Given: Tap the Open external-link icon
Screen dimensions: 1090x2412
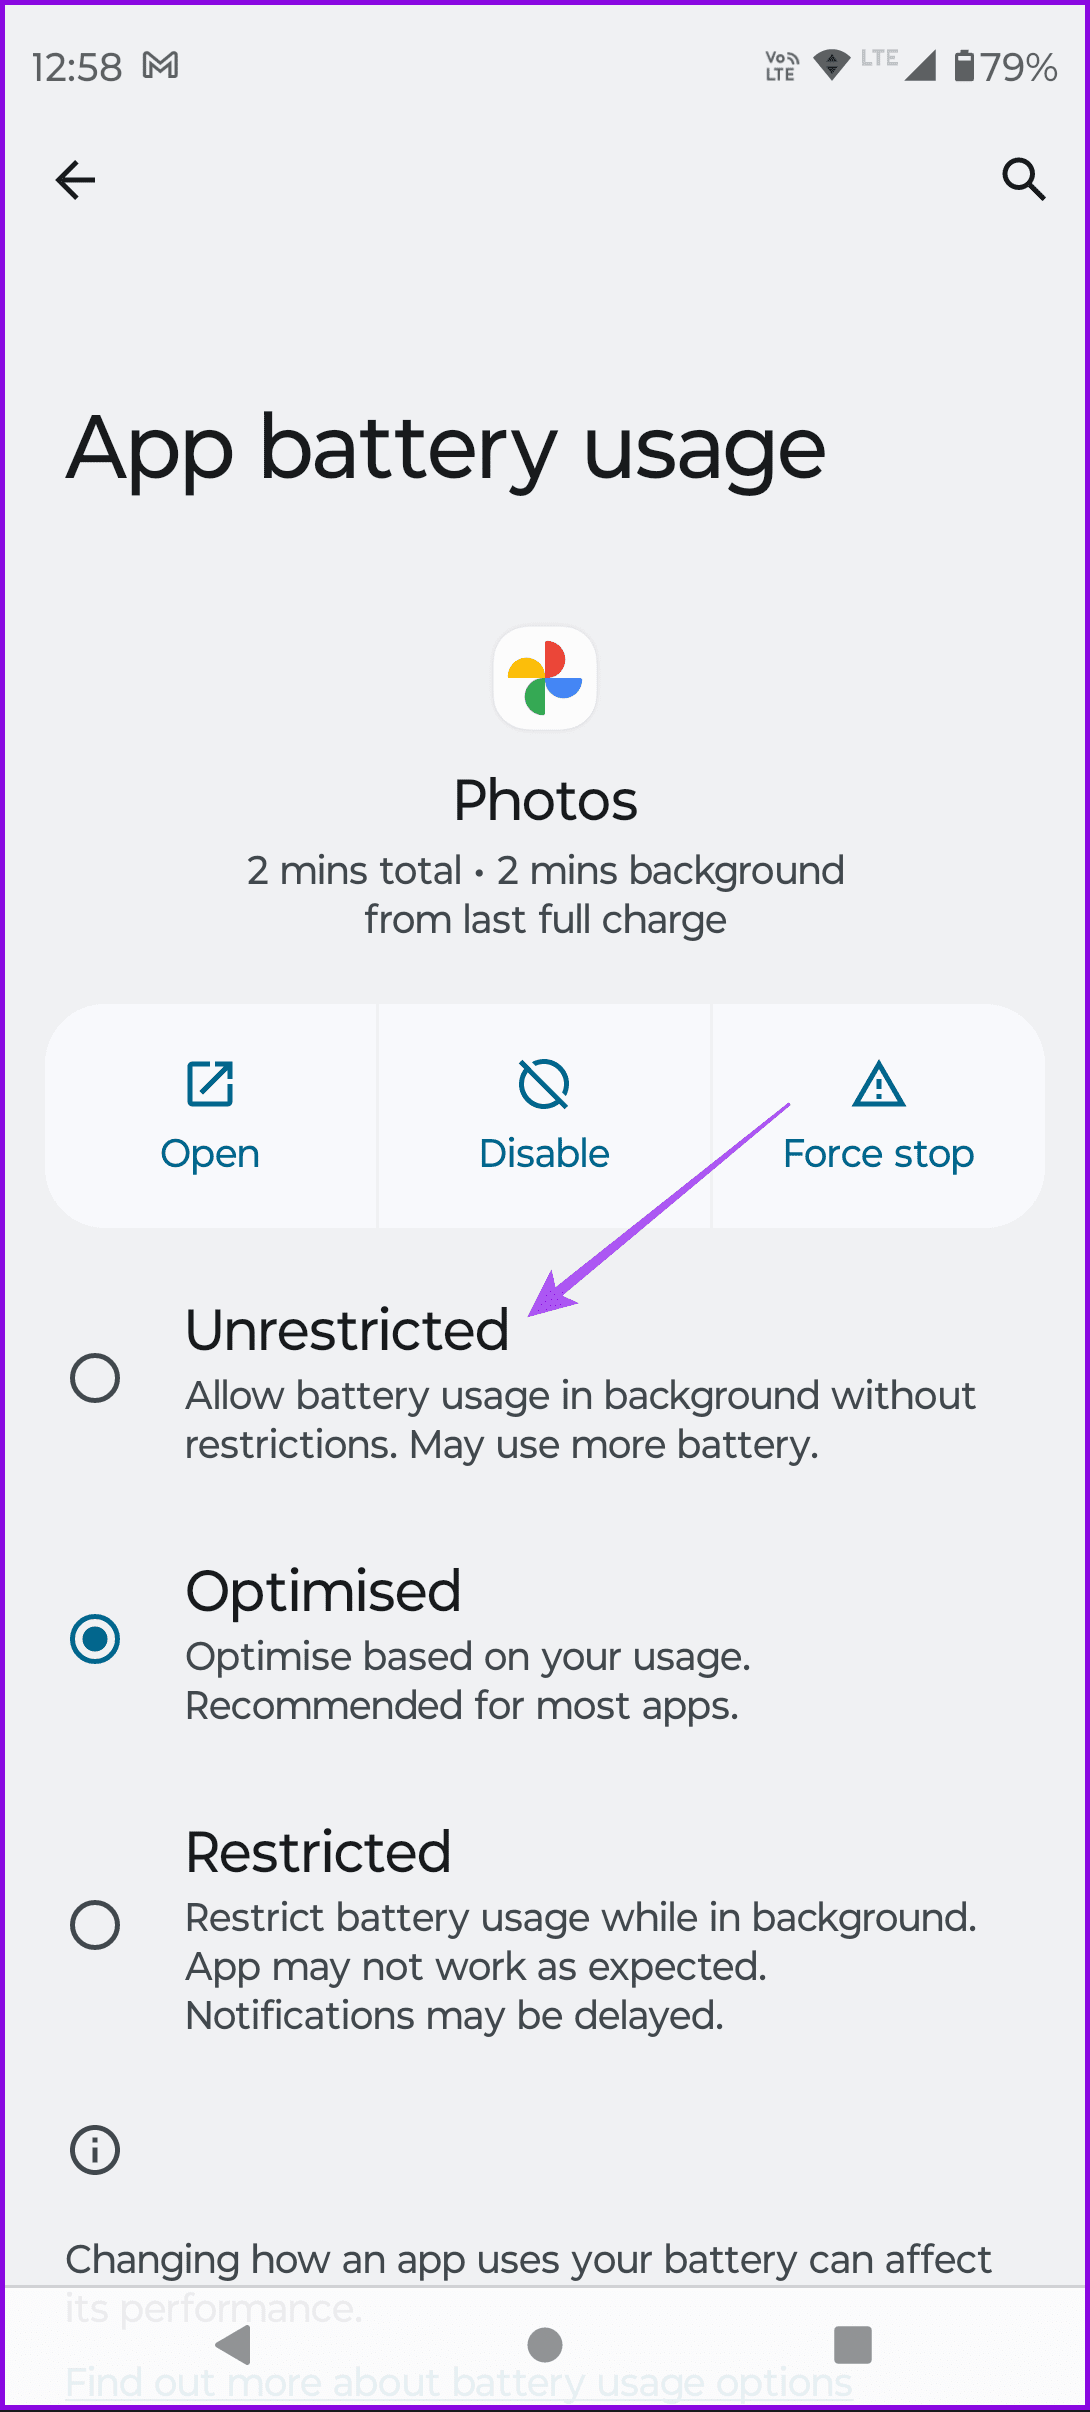Looking at the screenshot, I should click(209, 1083).
